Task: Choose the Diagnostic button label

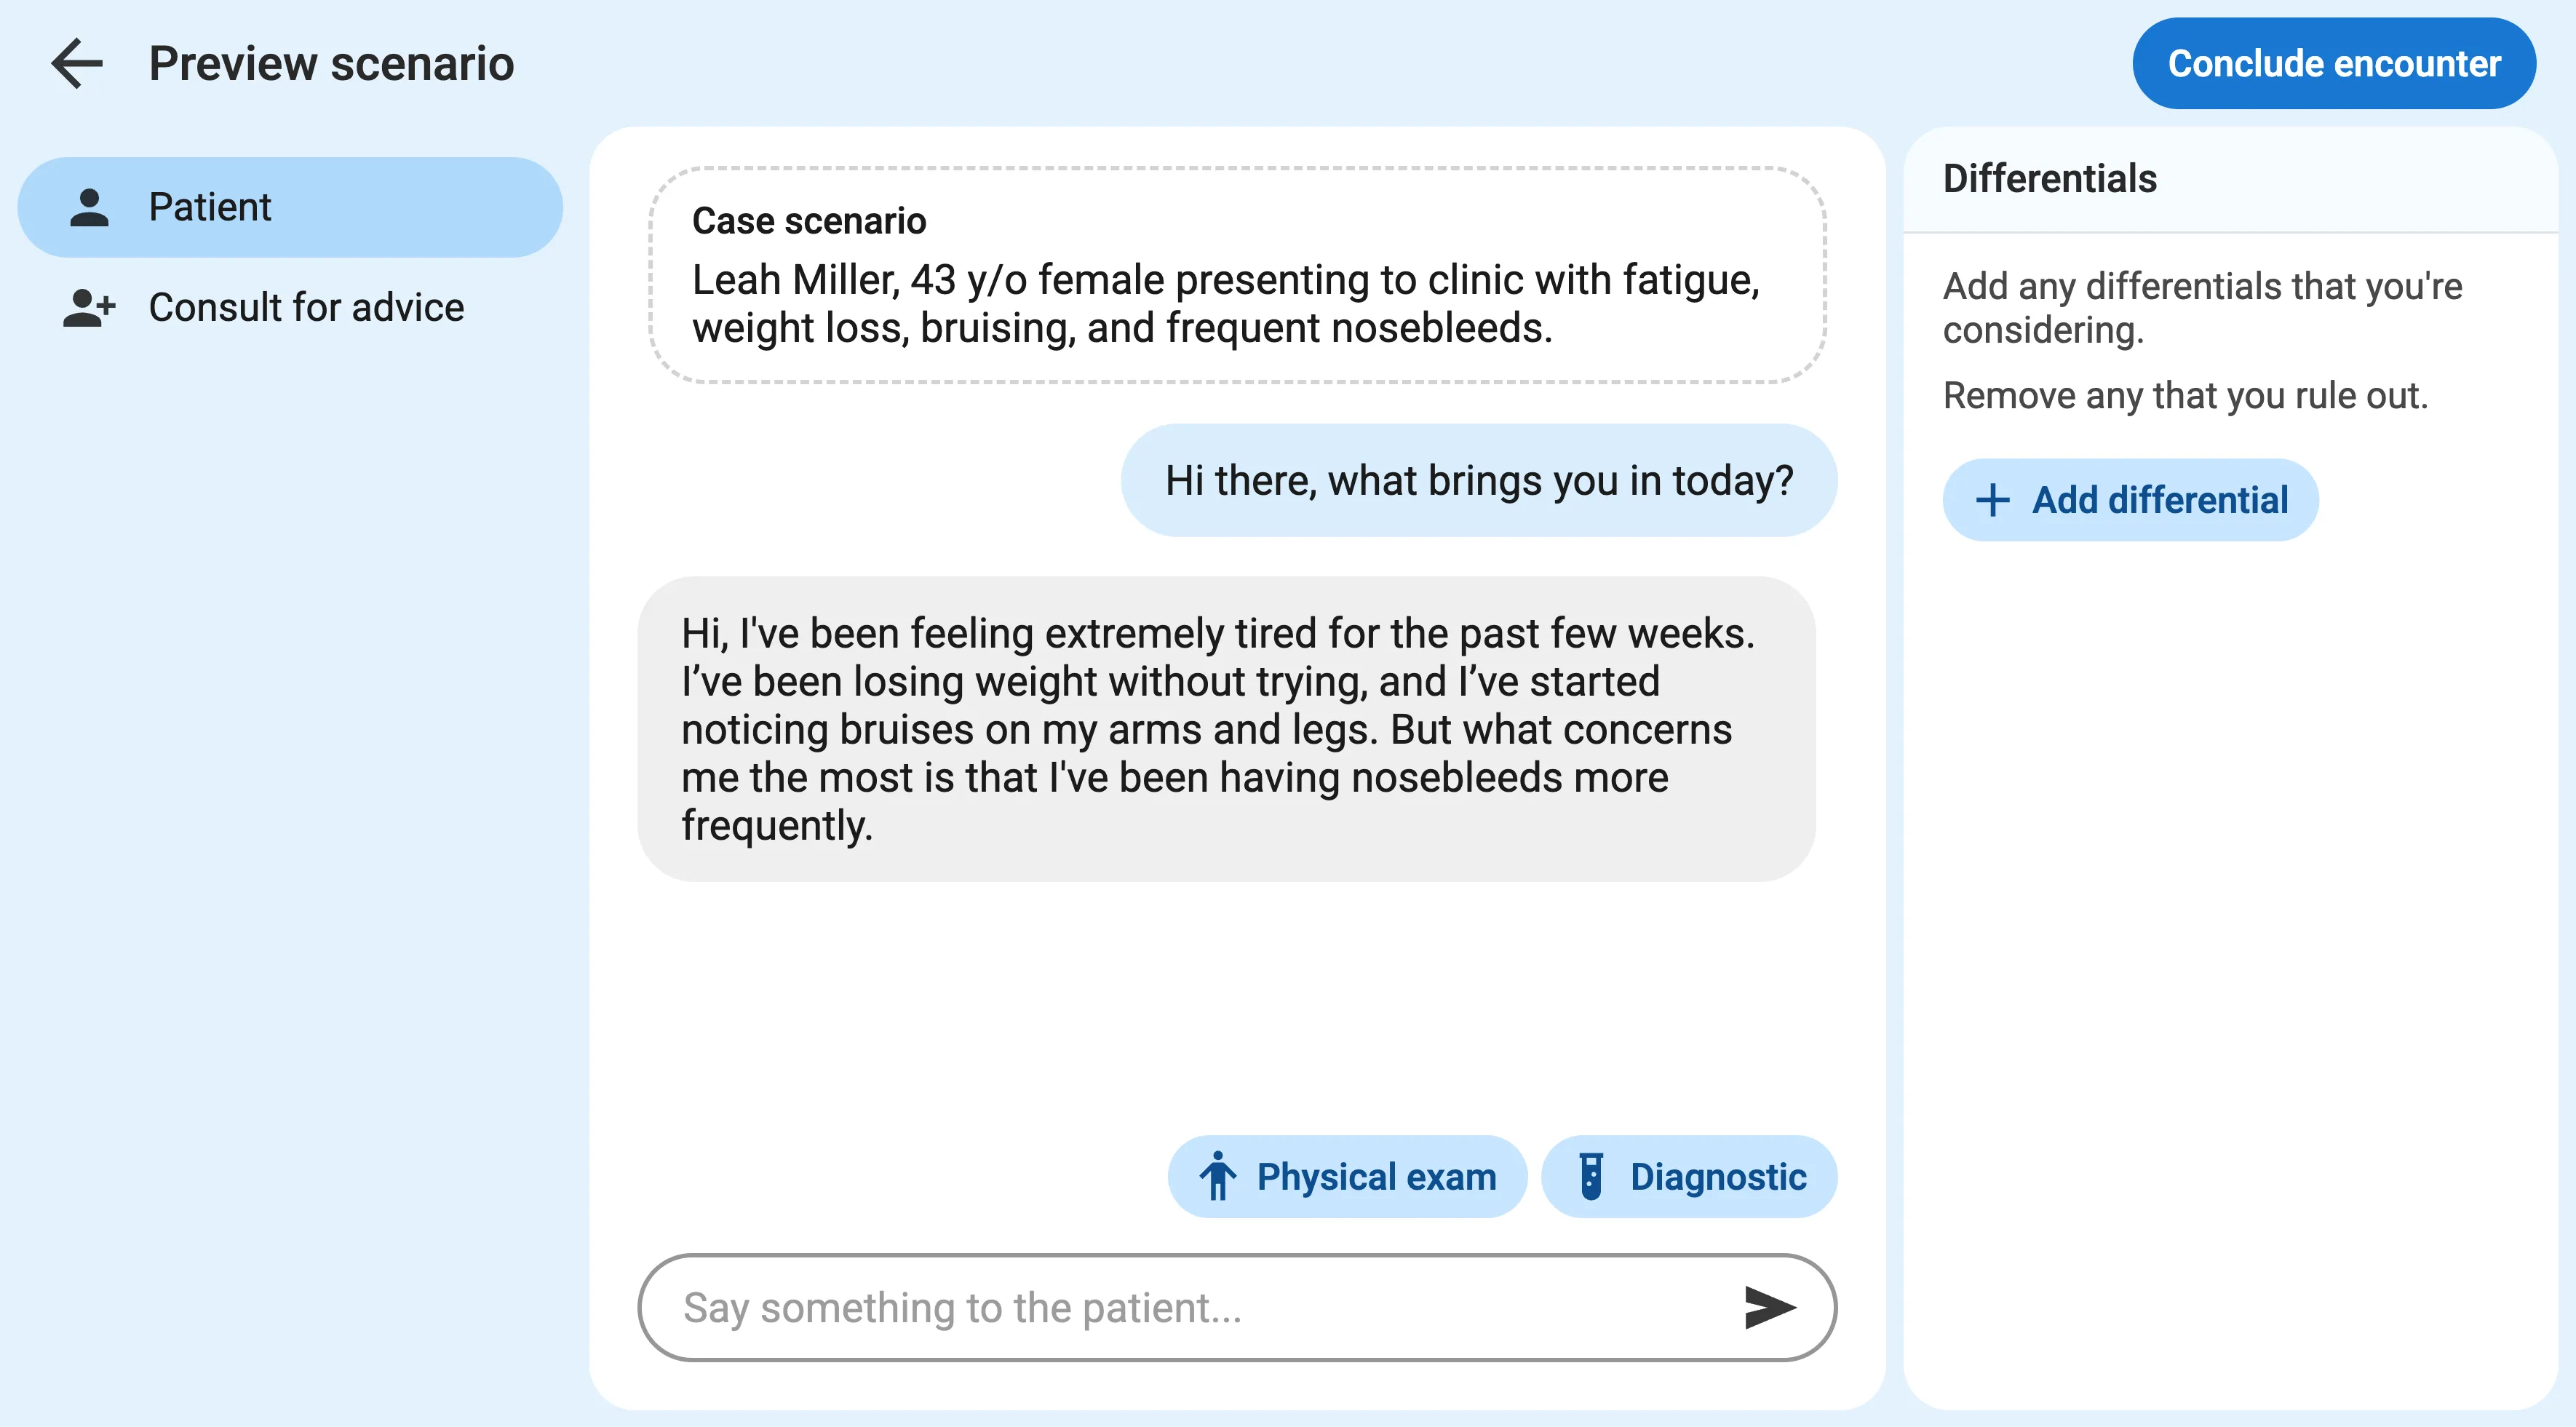Action: (x=1717, y=1177)
